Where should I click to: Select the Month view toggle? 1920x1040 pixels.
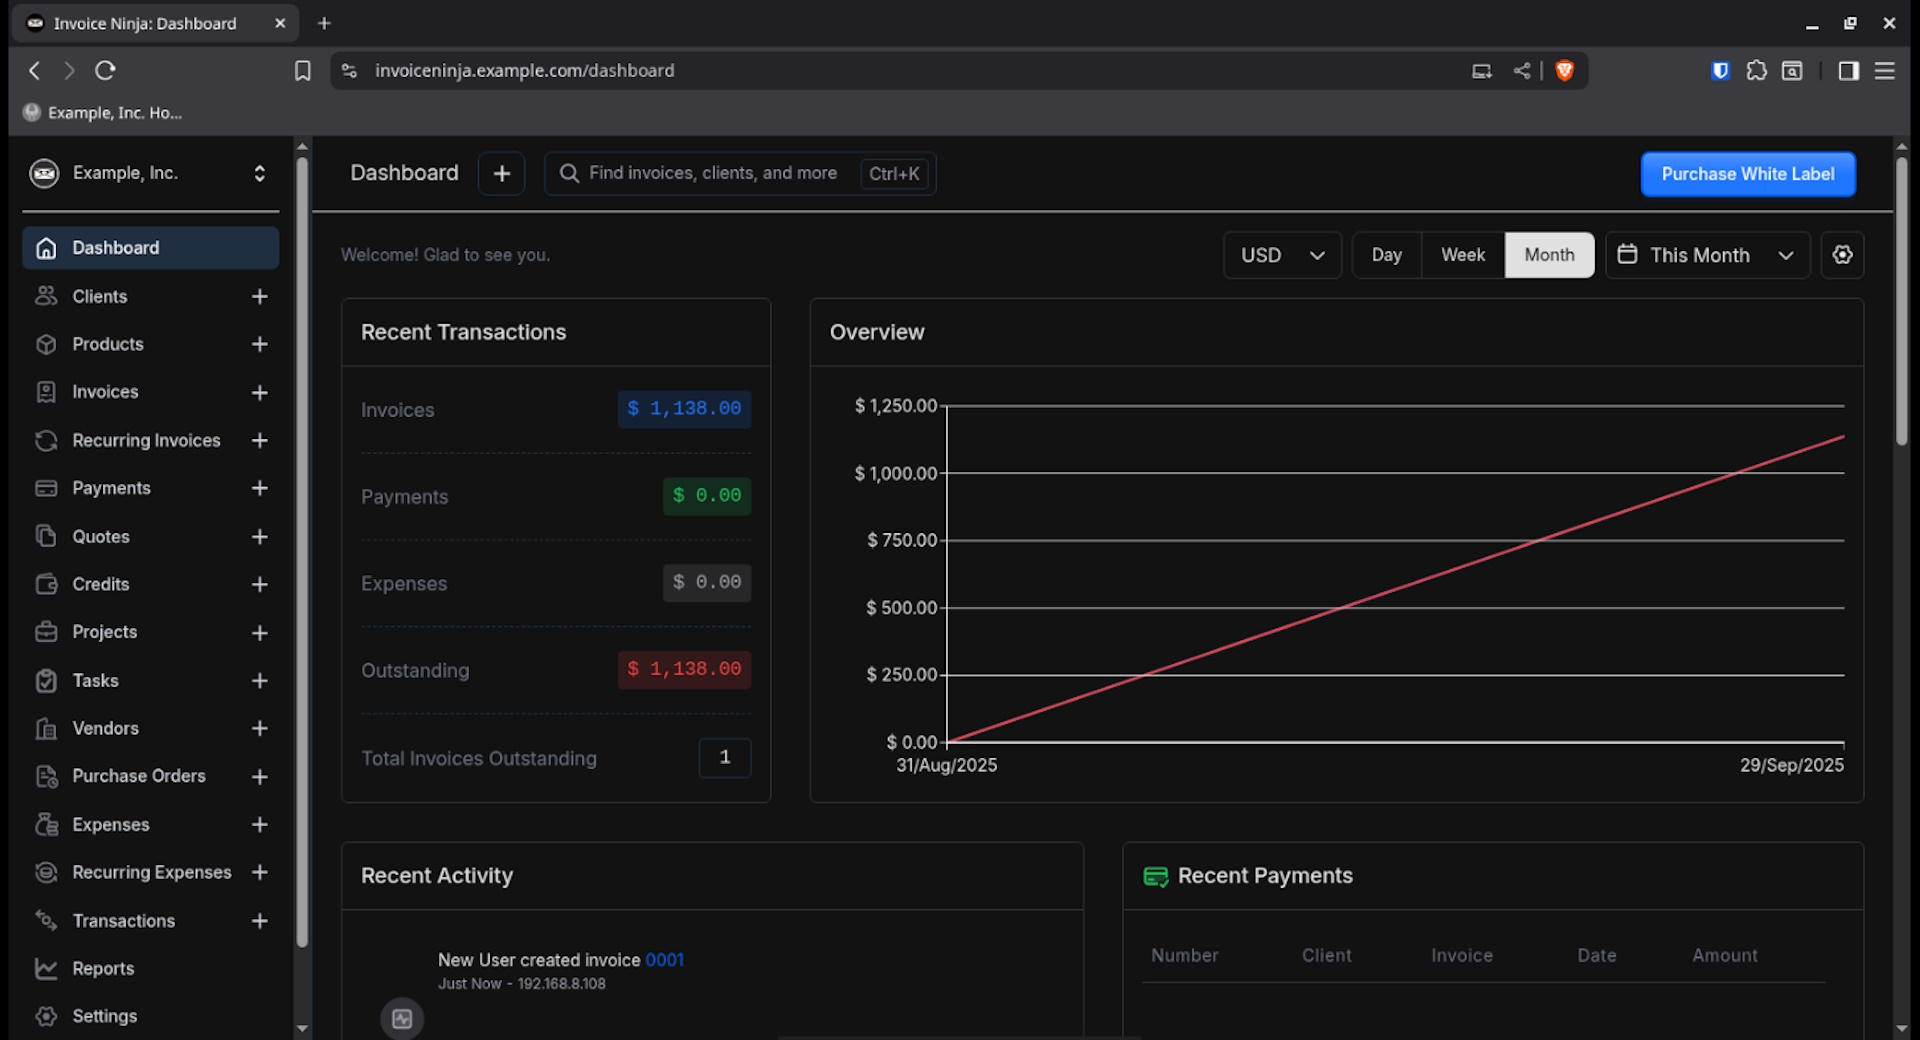tap(1548, 255)
